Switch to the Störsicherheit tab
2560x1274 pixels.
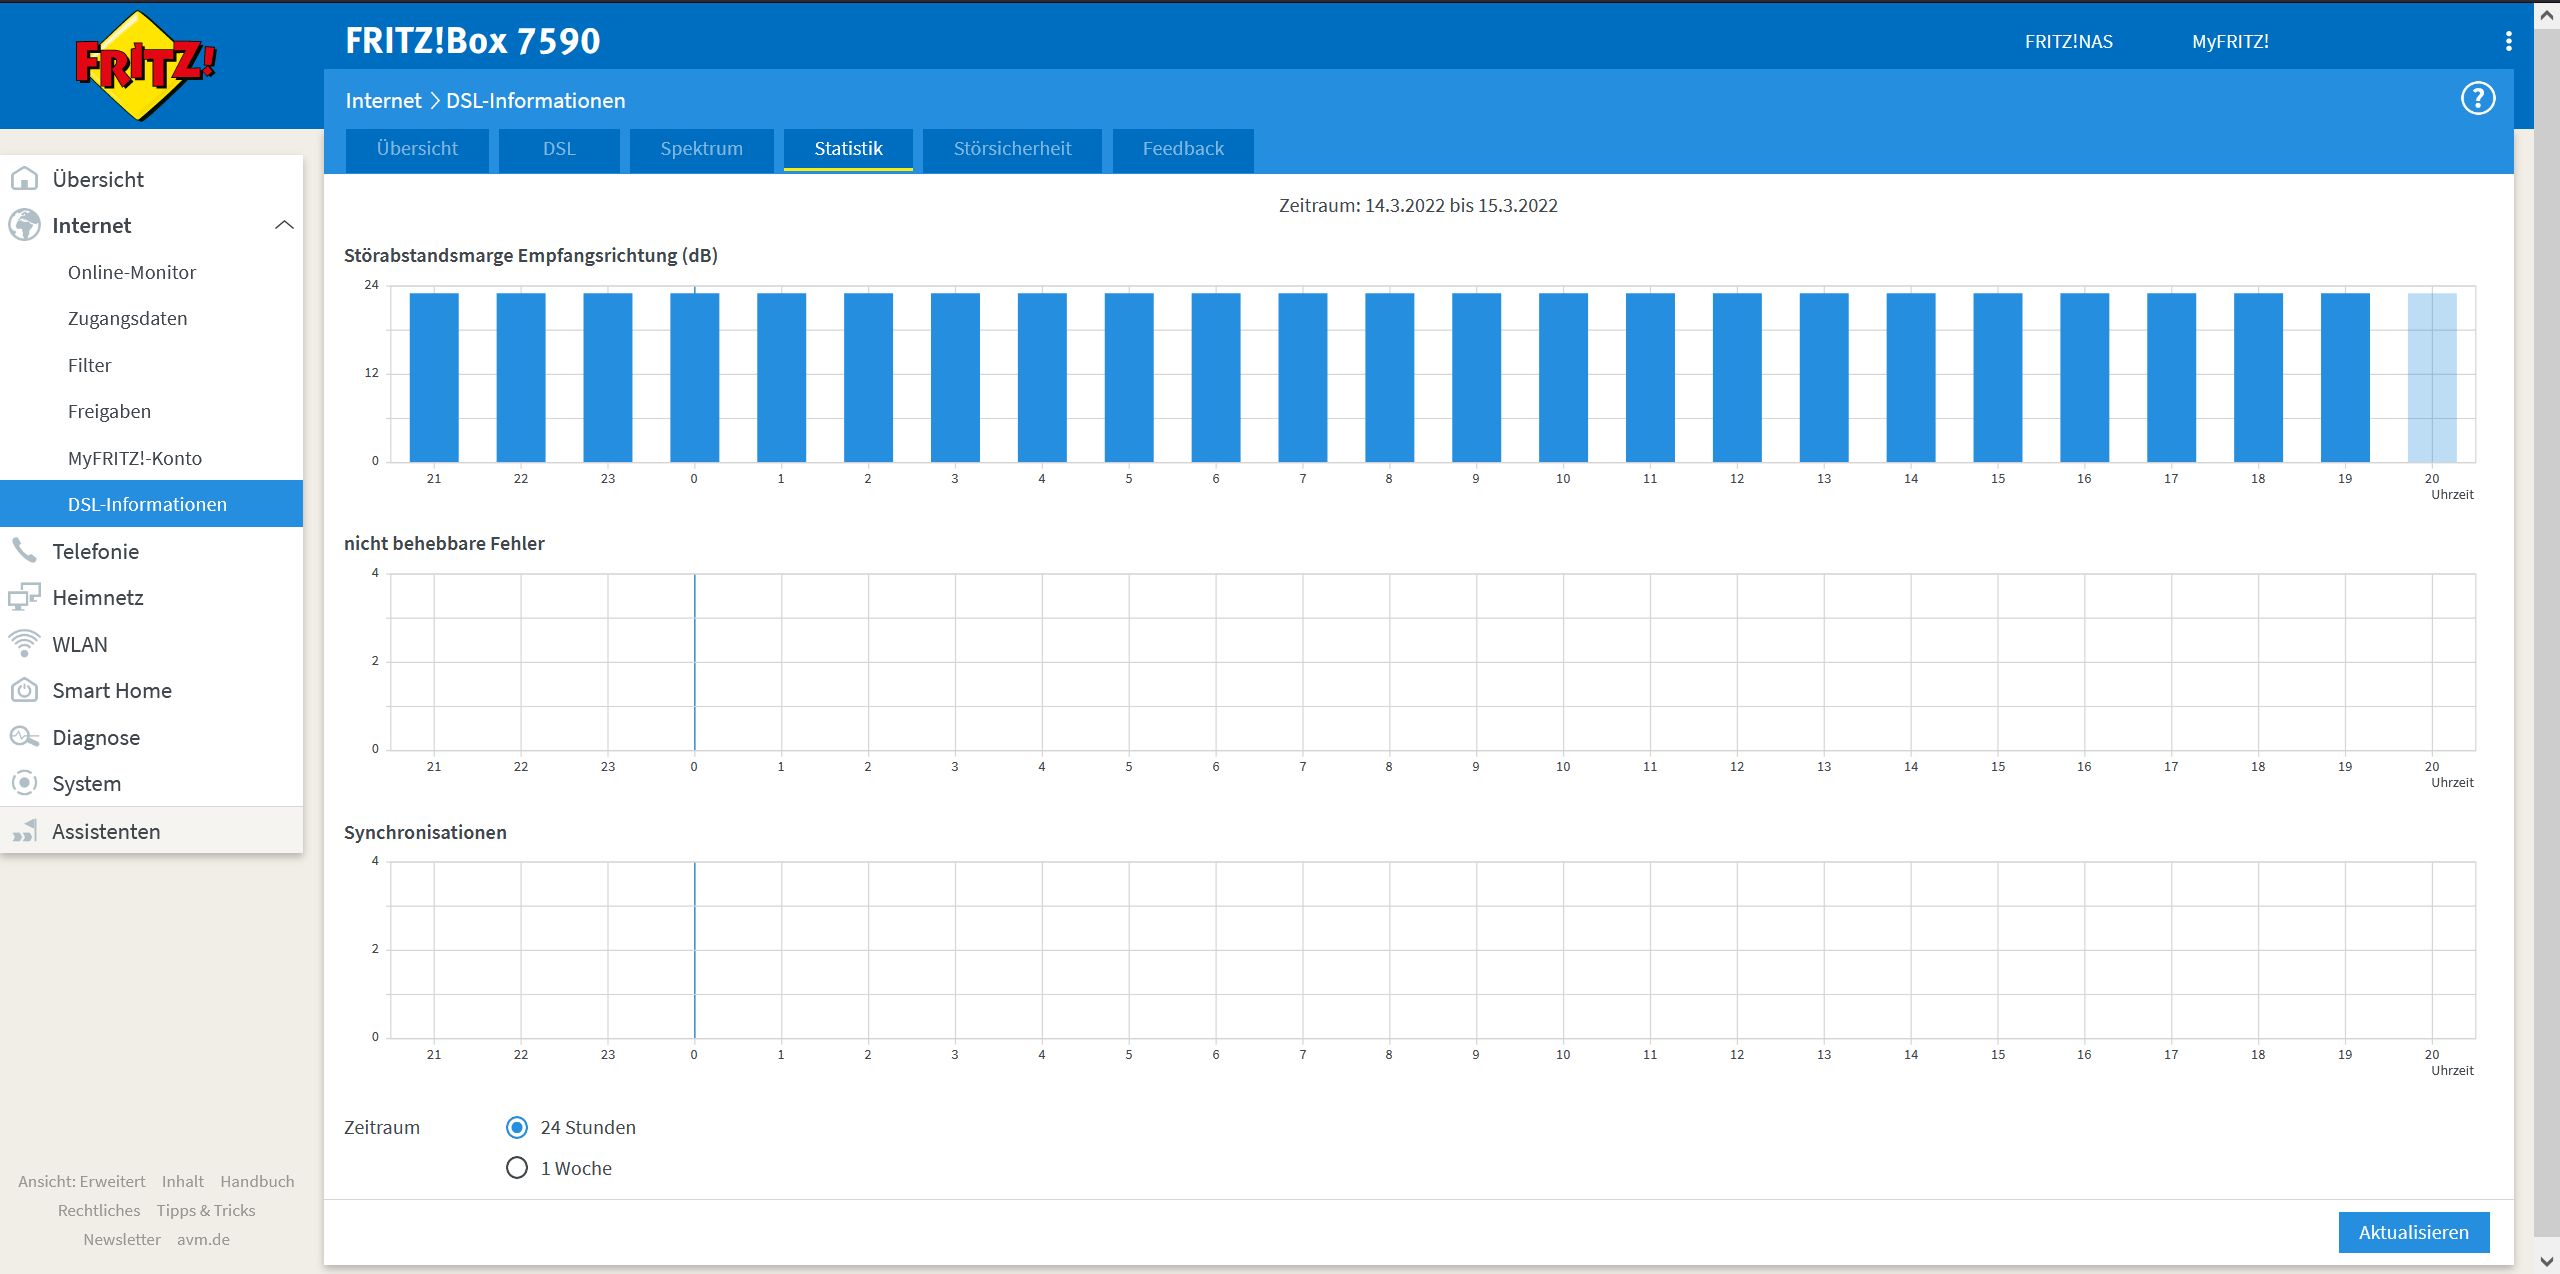(1012, 149)
